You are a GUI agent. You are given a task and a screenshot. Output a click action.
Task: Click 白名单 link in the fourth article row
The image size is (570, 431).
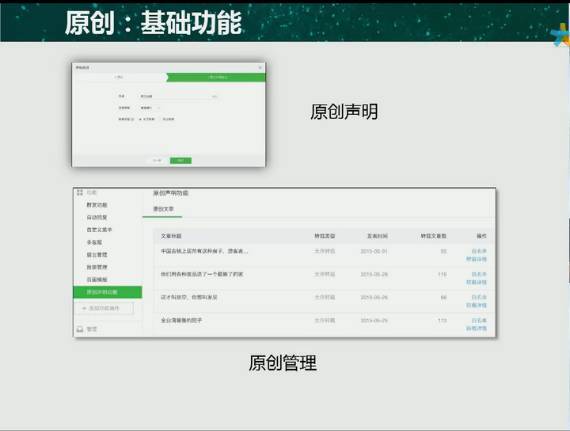[x=479, y=321]
